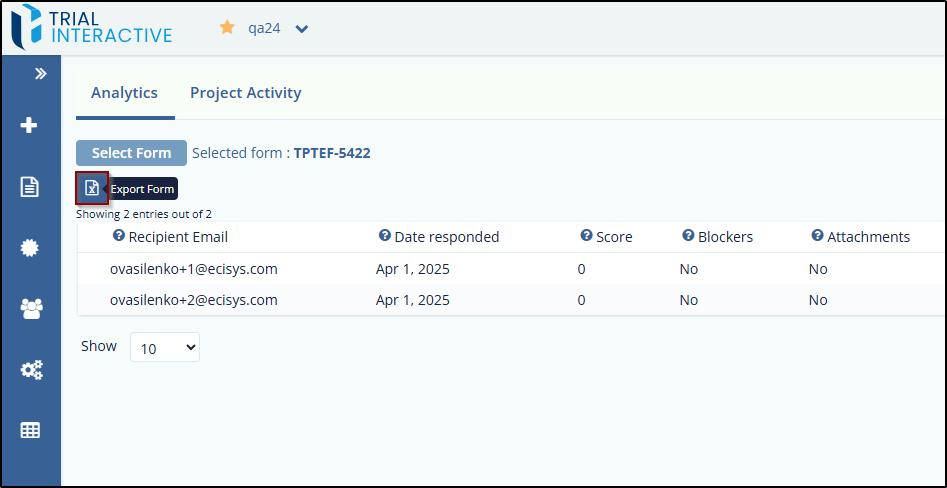Click help icon beside Blockers column
947x488 pixels.
688,236
